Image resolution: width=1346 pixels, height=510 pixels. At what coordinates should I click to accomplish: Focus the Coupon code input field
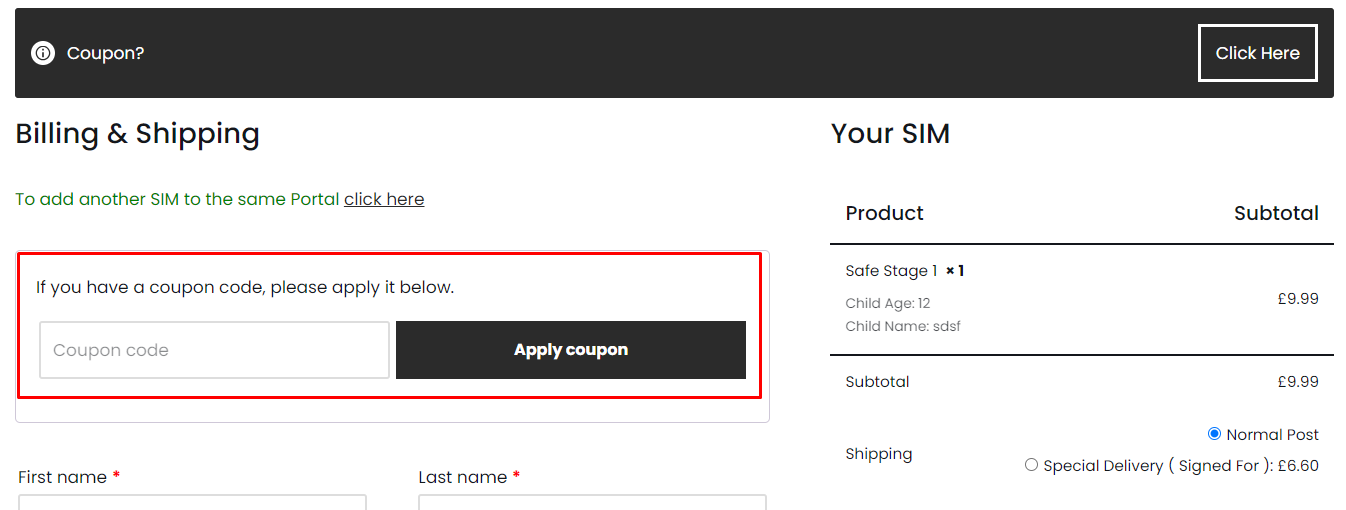click(214, 350)
